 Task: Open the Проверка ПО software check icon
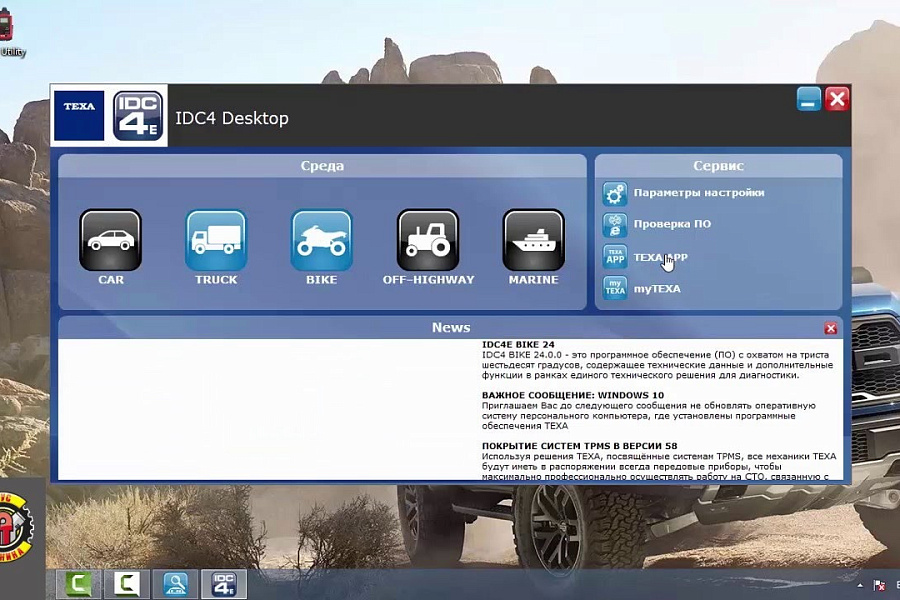point(614,225)
